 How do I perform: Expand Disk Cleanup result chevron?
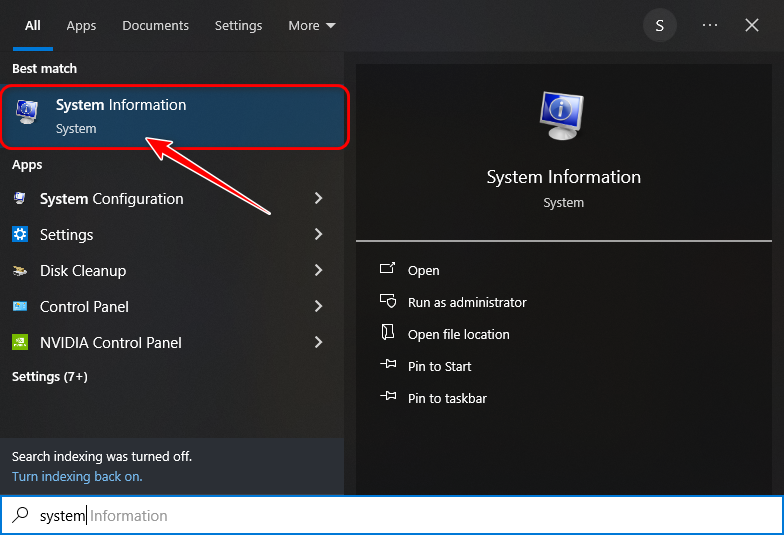[x=318, y=271]
